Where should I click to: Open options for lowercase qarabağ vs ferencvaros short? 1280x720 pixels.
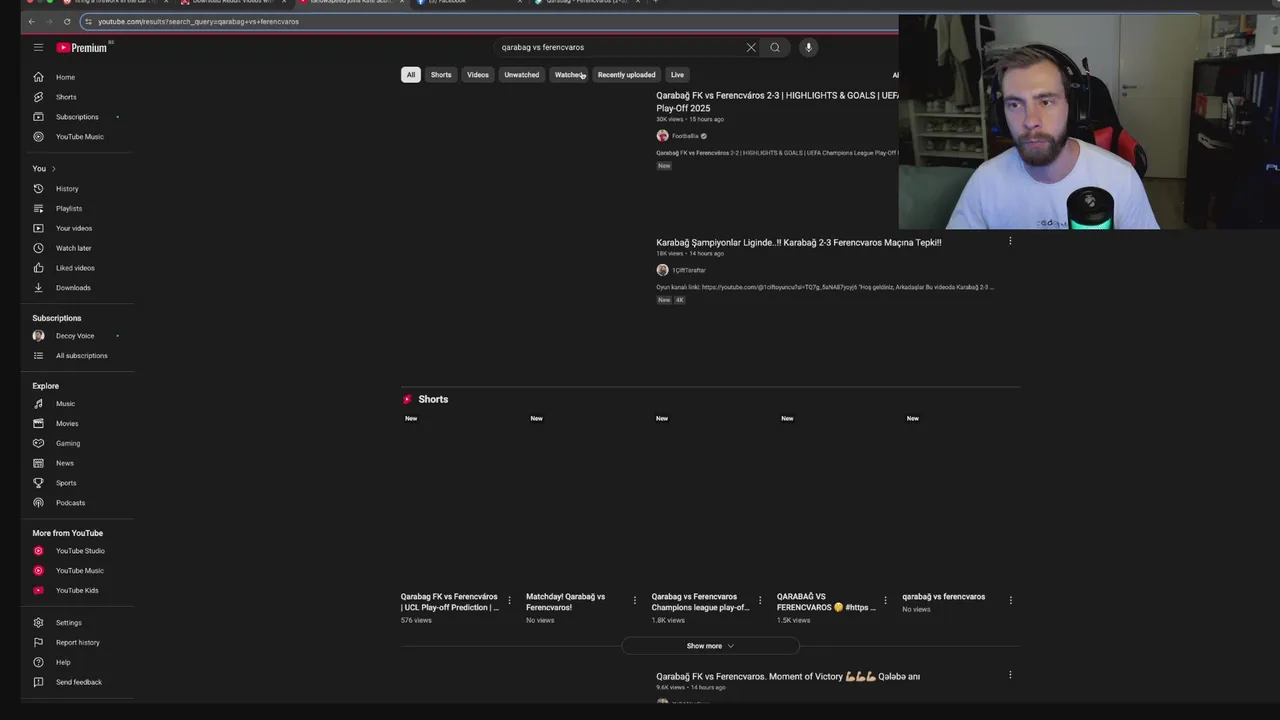click(x=1010, y=601)
